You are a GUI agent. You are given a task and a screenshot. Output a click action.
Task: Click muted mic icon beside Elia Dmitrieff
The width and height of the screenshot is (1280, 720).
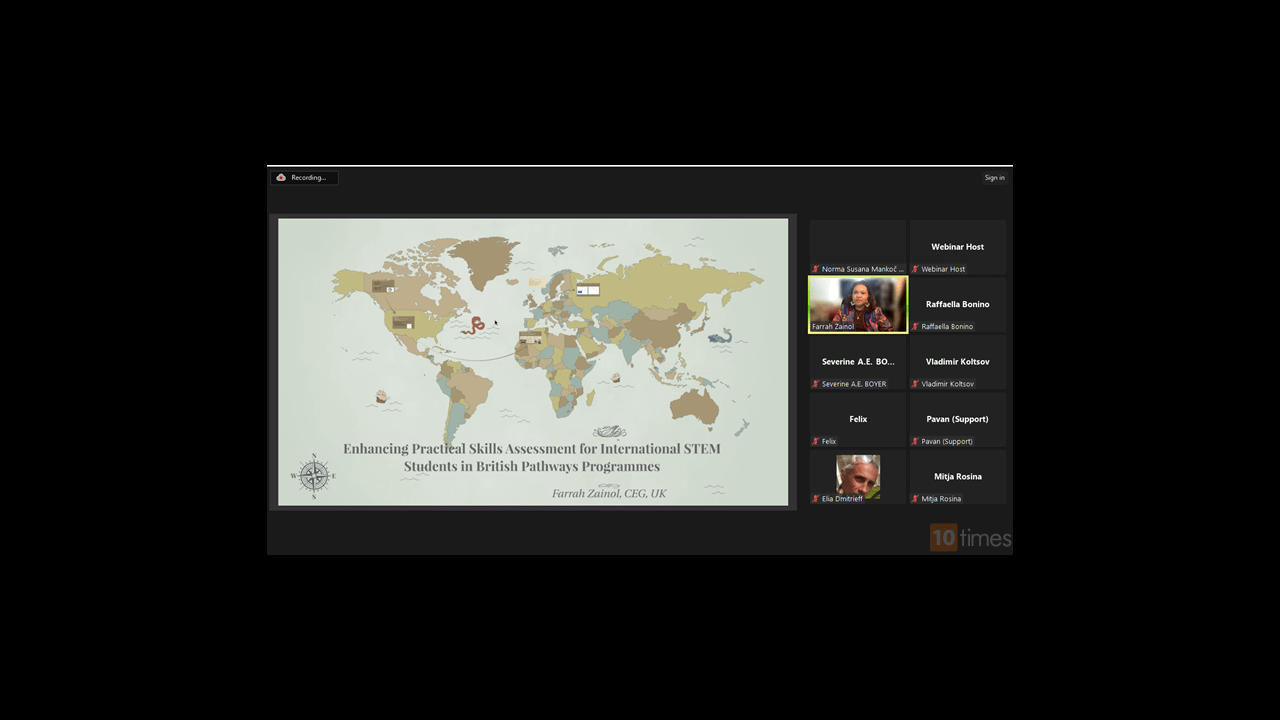pyautogui.click(x=816, y=499)
